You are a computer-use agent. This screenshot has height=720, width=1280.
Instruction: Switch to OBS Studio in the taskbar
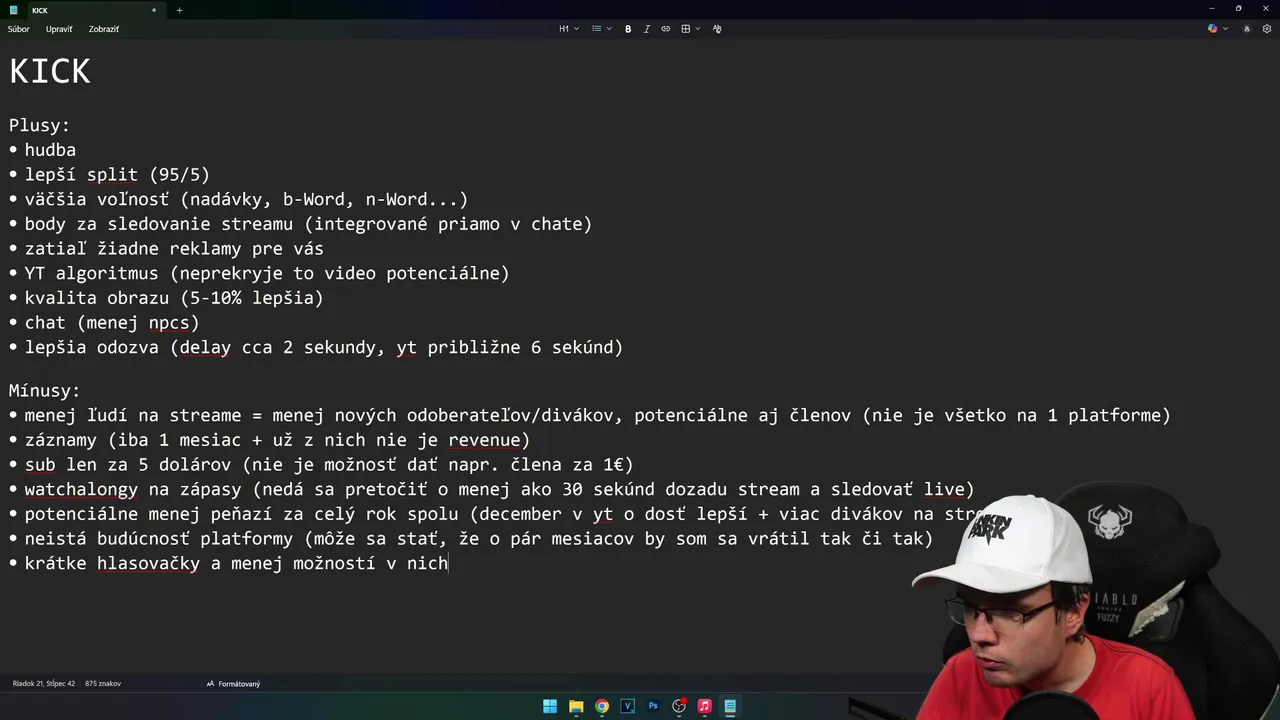coord(679,706)
